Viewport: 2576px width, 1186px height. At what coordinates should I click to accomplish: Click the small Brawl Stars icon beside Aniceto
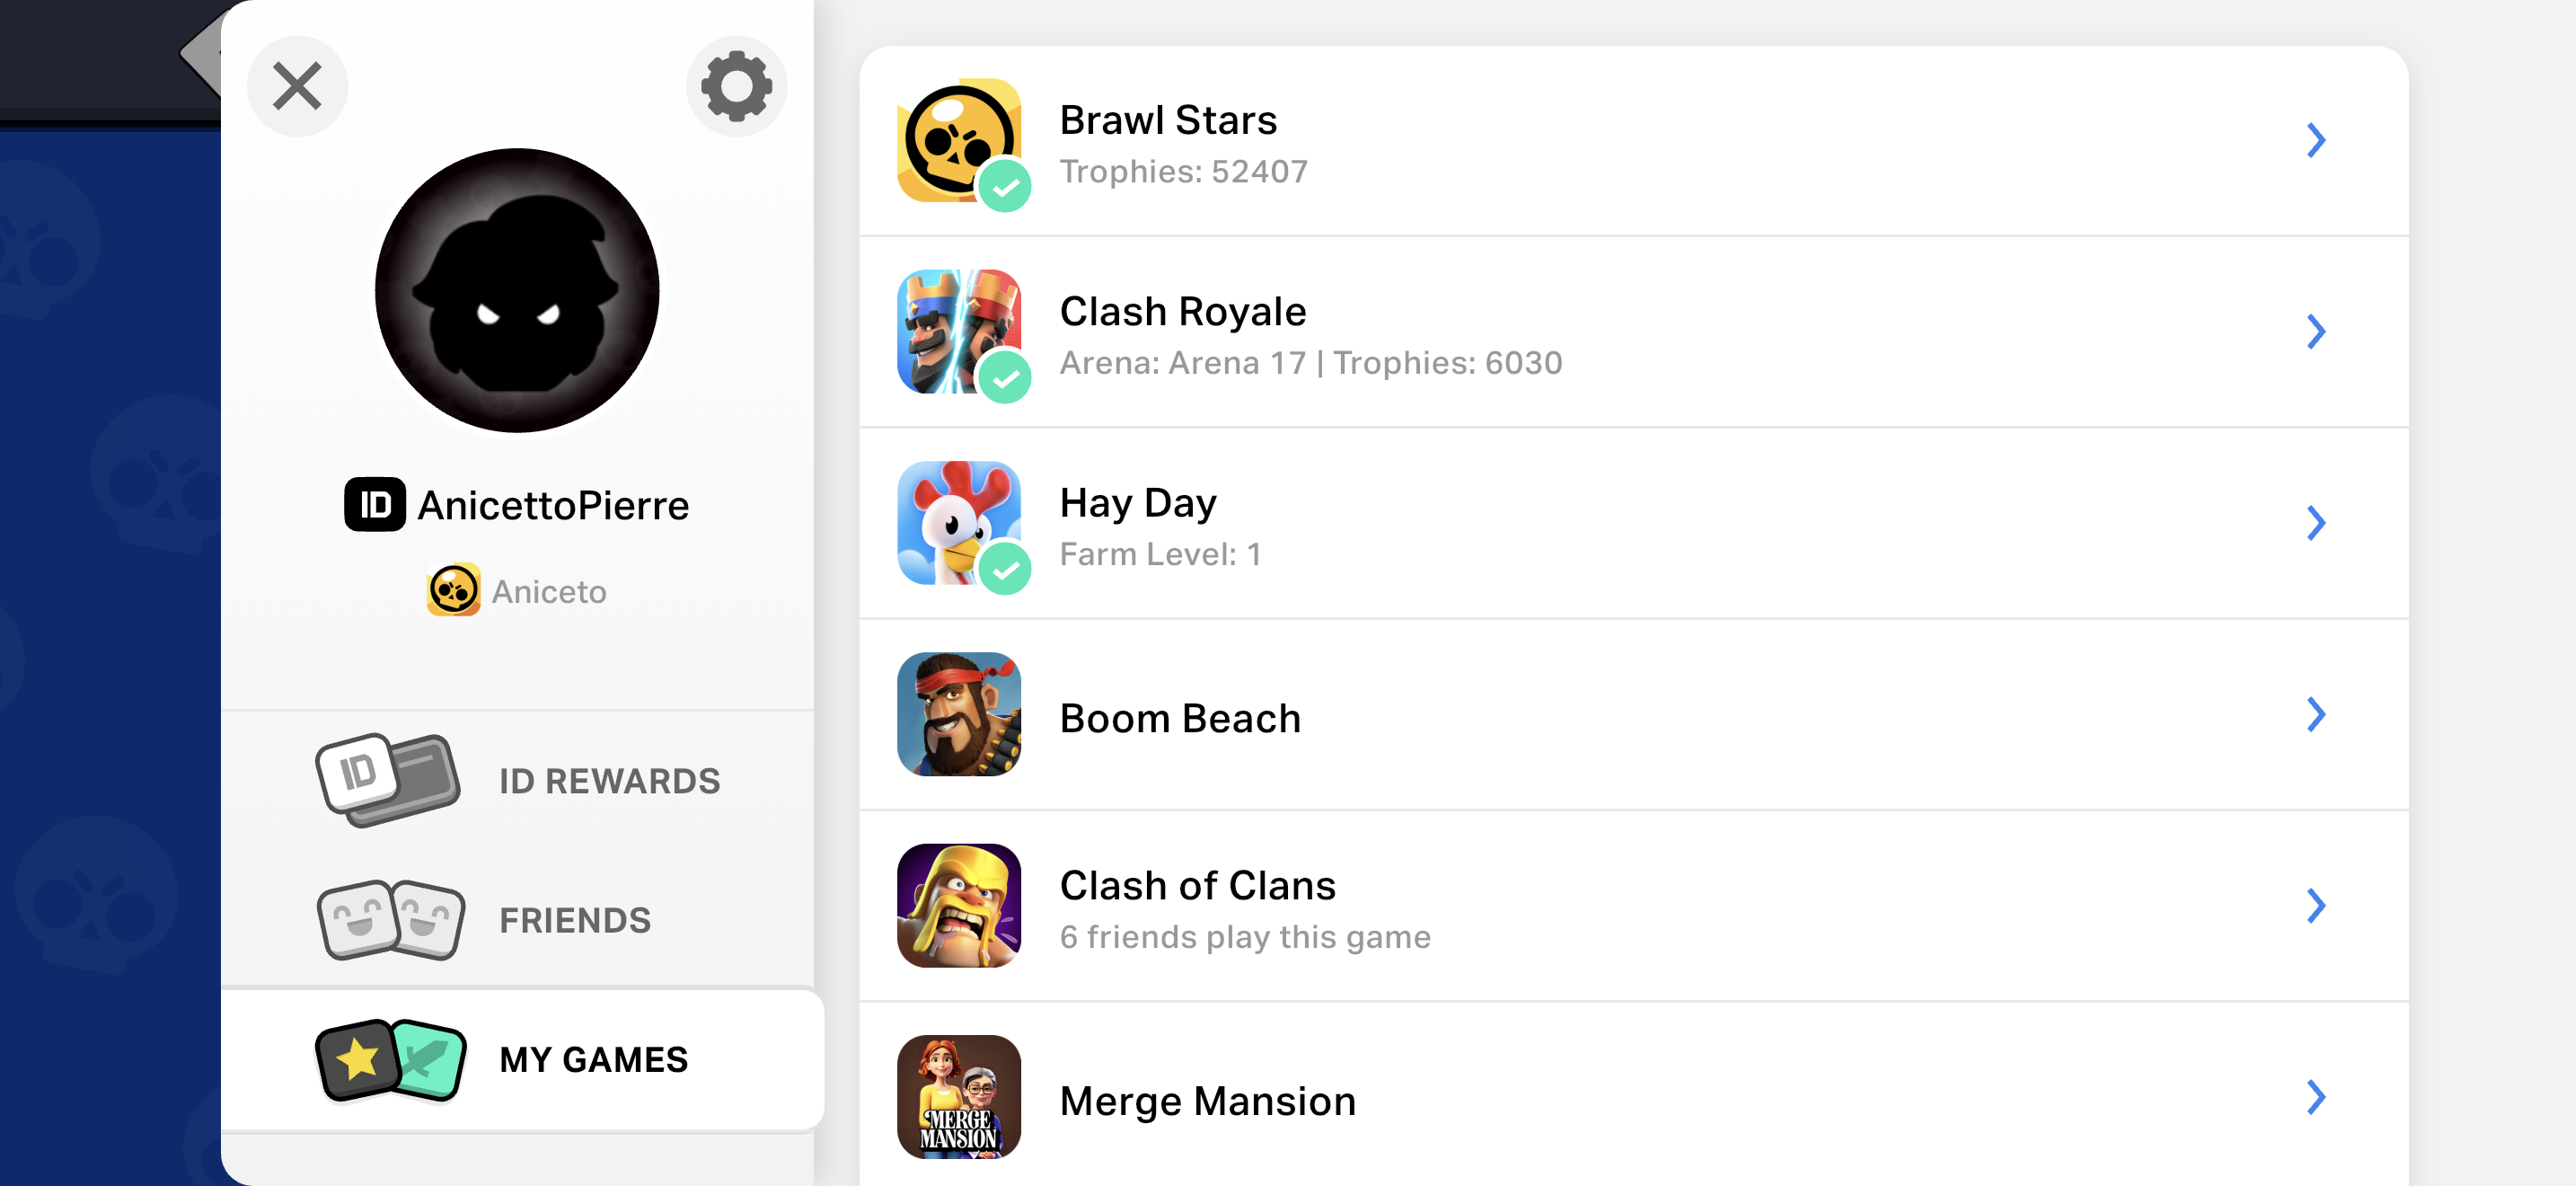coord(453,590)
